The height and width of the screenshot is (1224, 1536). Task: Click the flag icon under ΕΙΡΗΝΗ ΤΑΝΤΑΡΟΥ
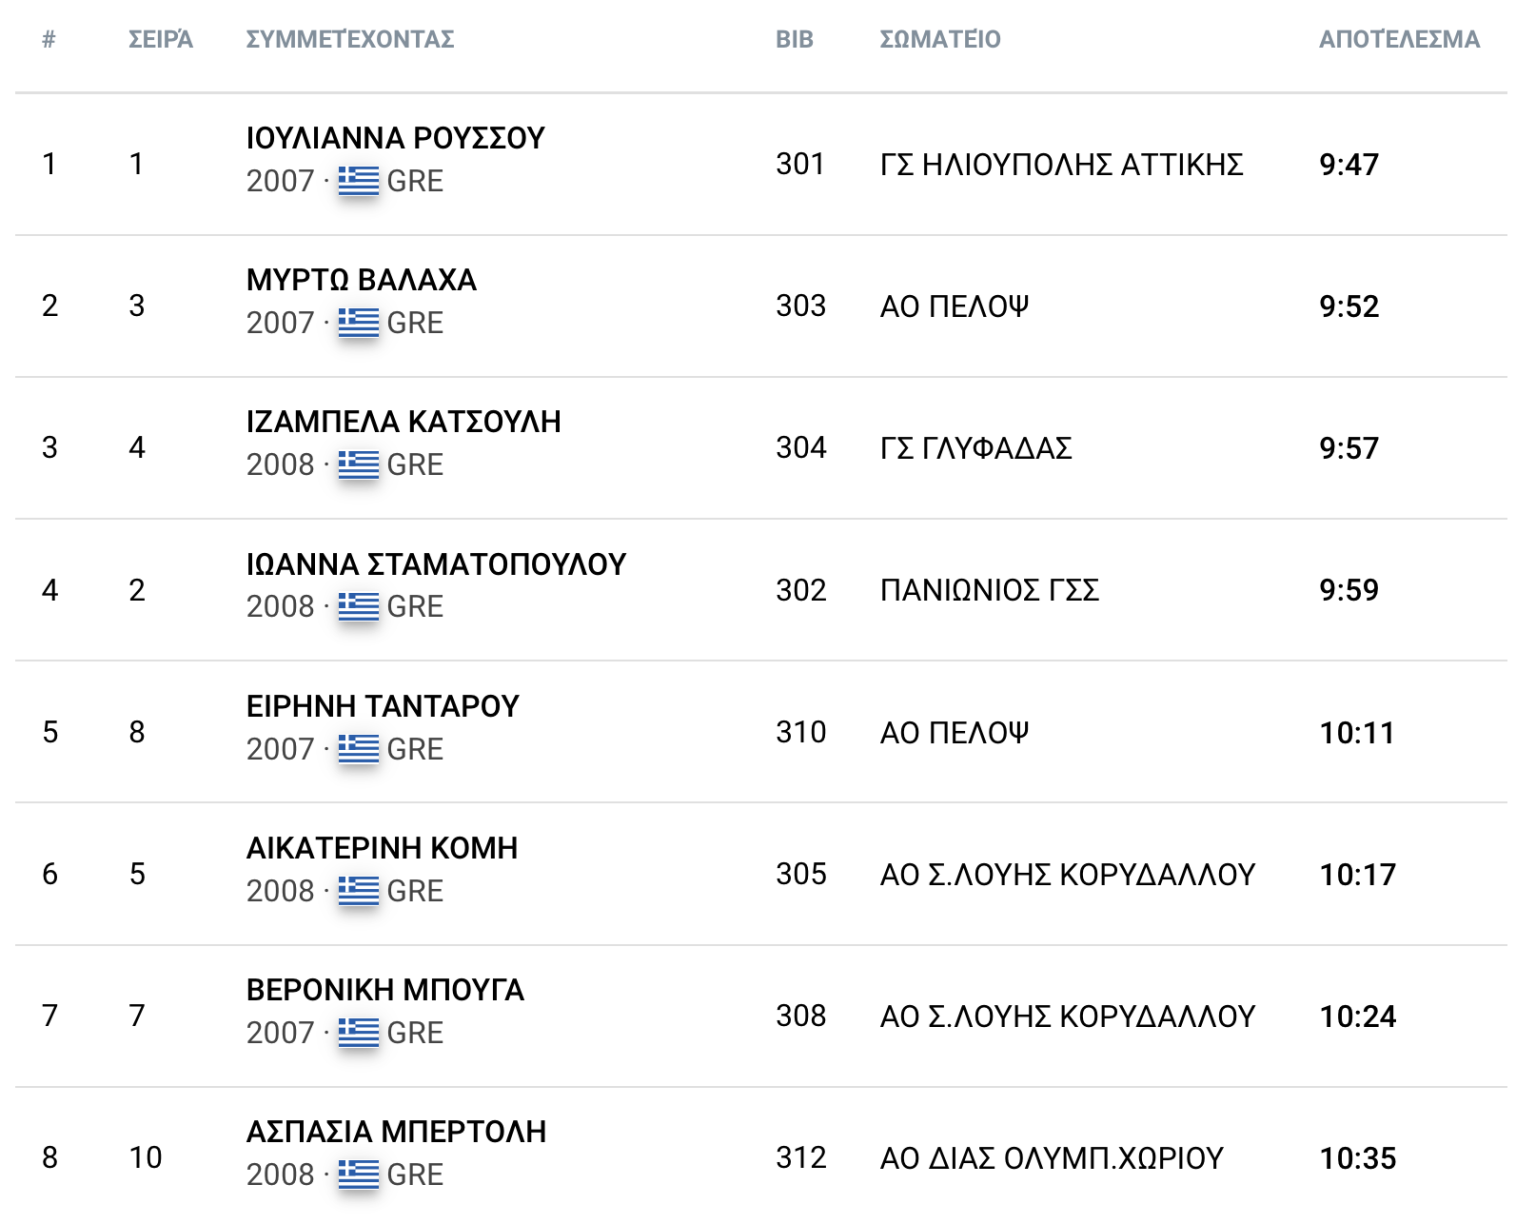pyautogui.click(x=358, y=749)
